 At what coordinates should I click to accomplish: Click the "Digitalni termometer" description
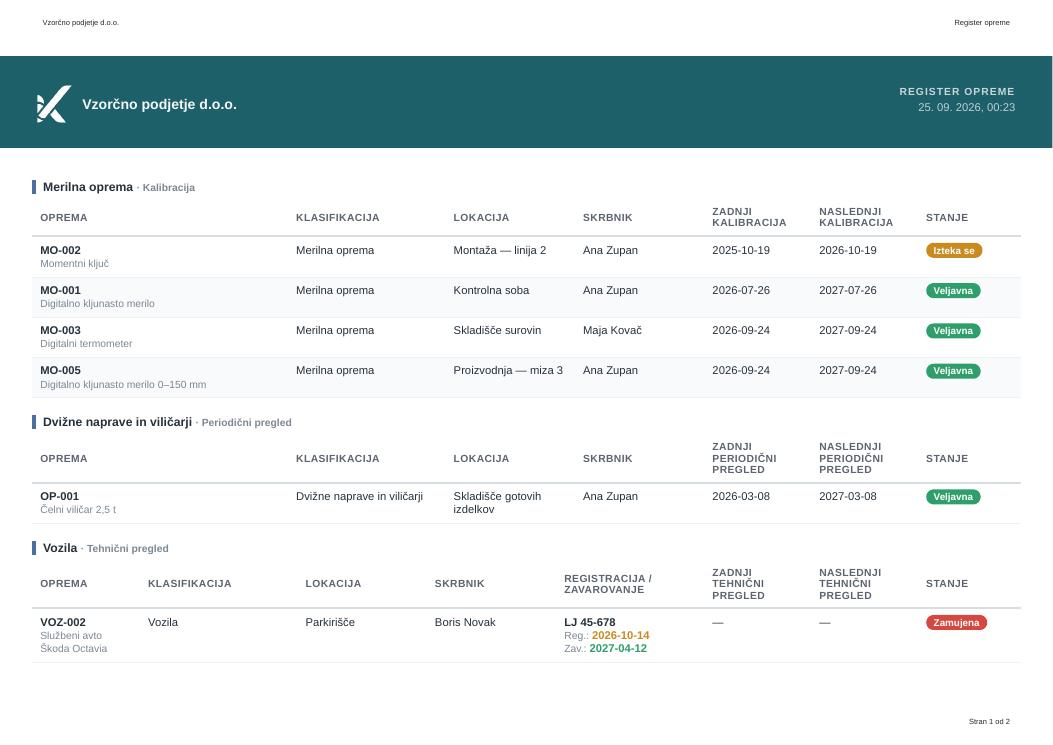86,343
